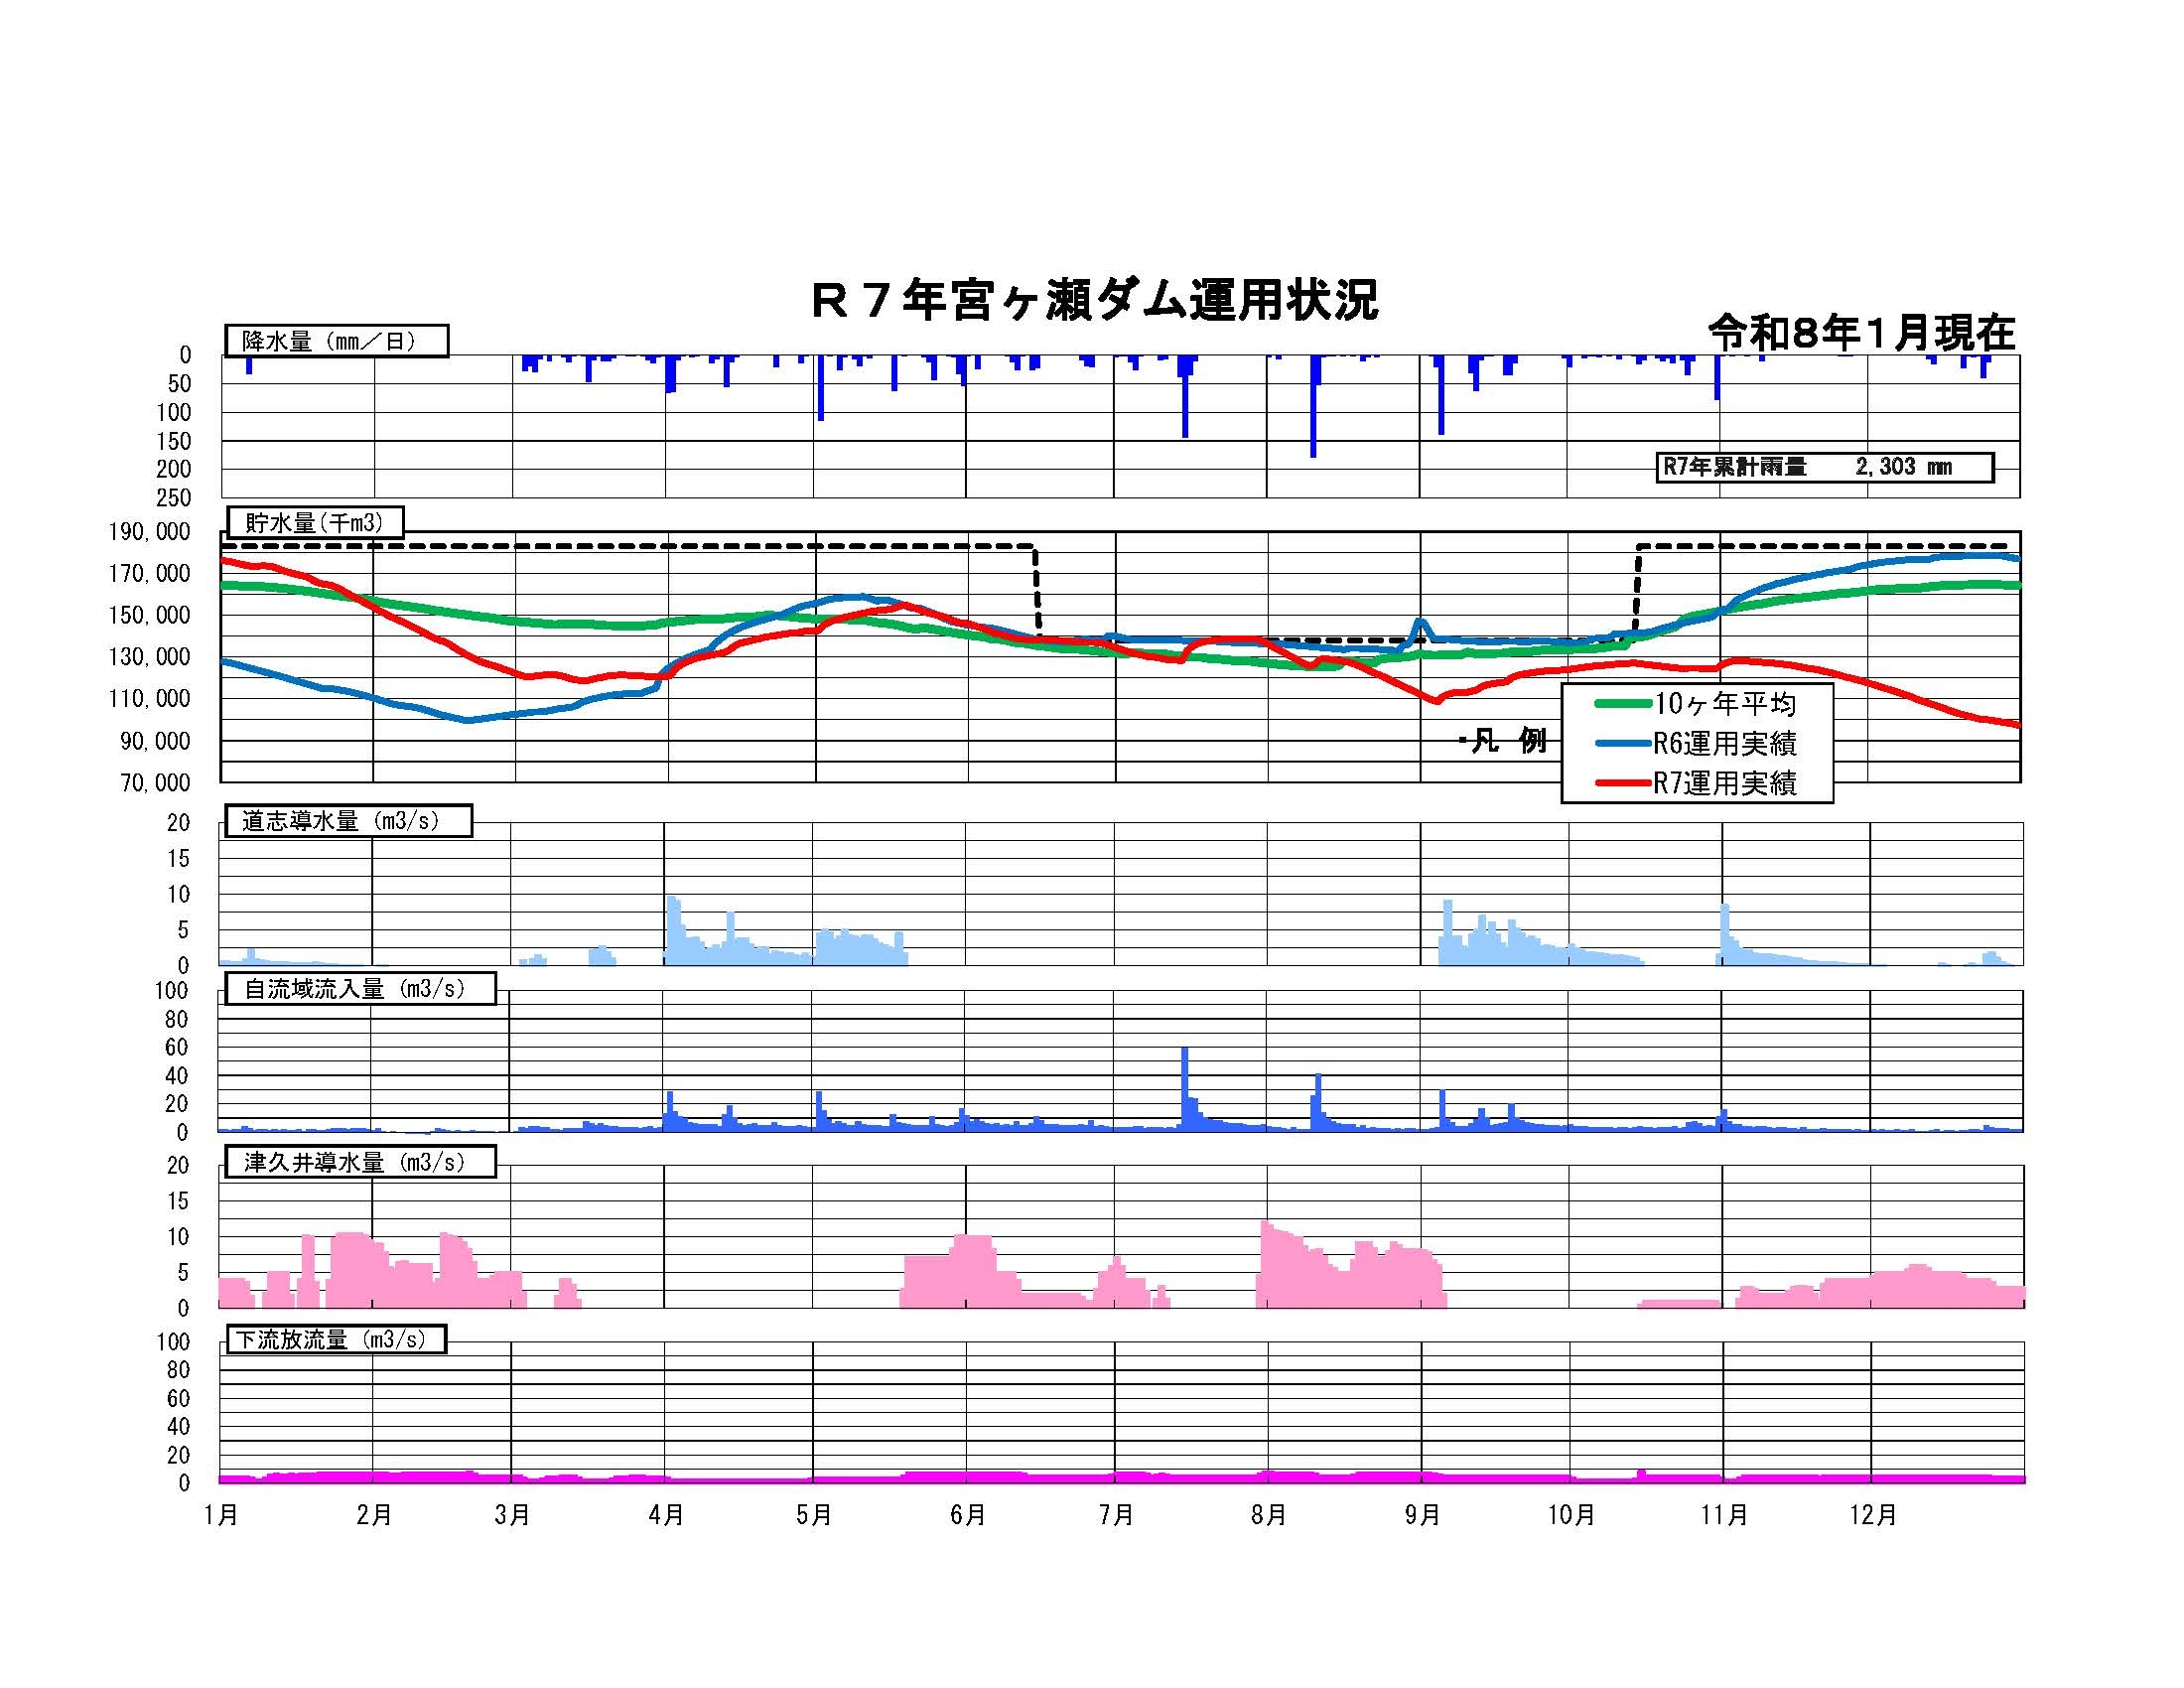Click the blue R6運用実績 legend line swatch
2184x1688 pixels.
coord(1622,744)
